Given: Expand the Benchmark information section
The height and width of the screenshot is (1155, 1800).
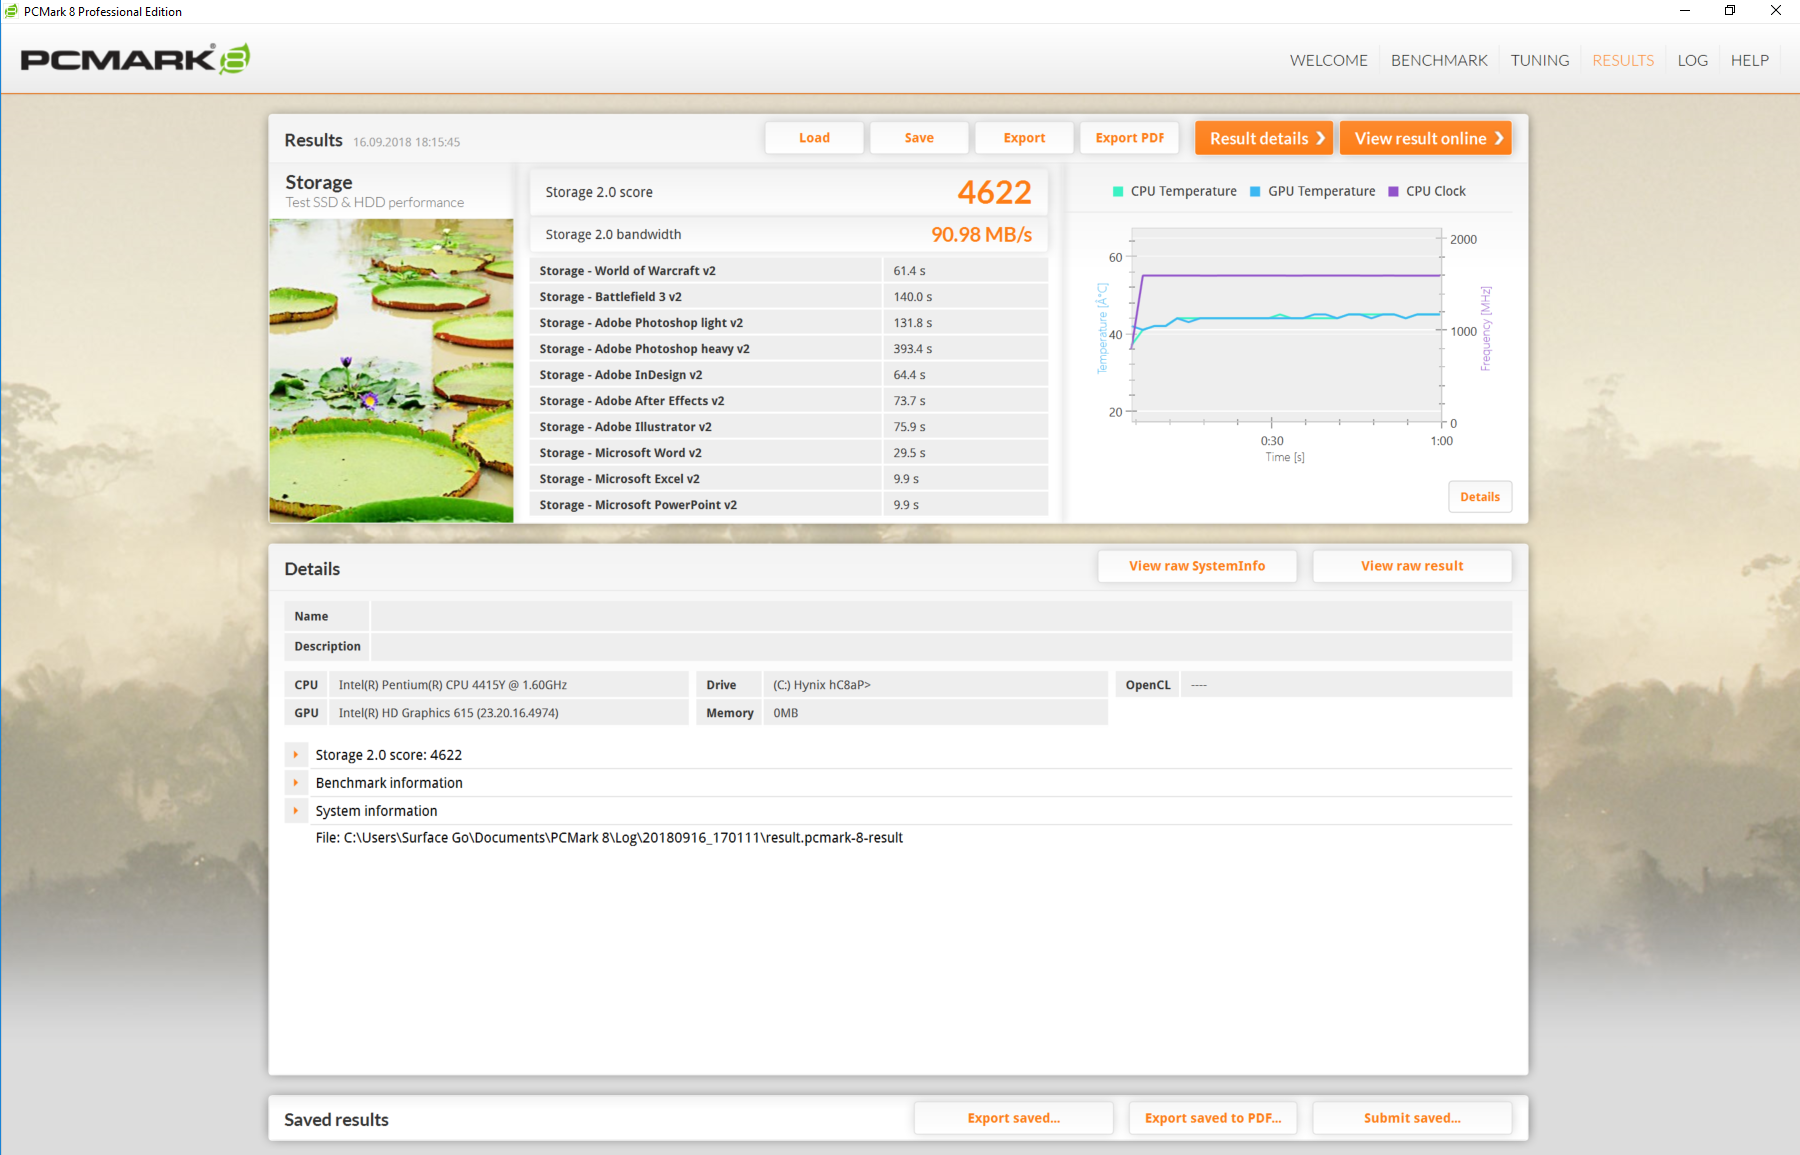Looking at the screenshot, I should click(x=296, y=783).
